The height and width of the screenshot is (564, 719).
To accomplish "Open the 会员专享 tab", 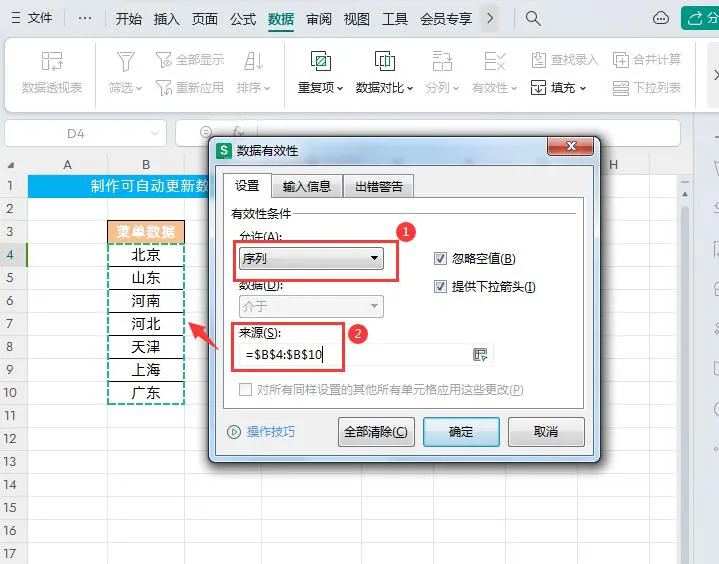I will [x=446, y=19].
